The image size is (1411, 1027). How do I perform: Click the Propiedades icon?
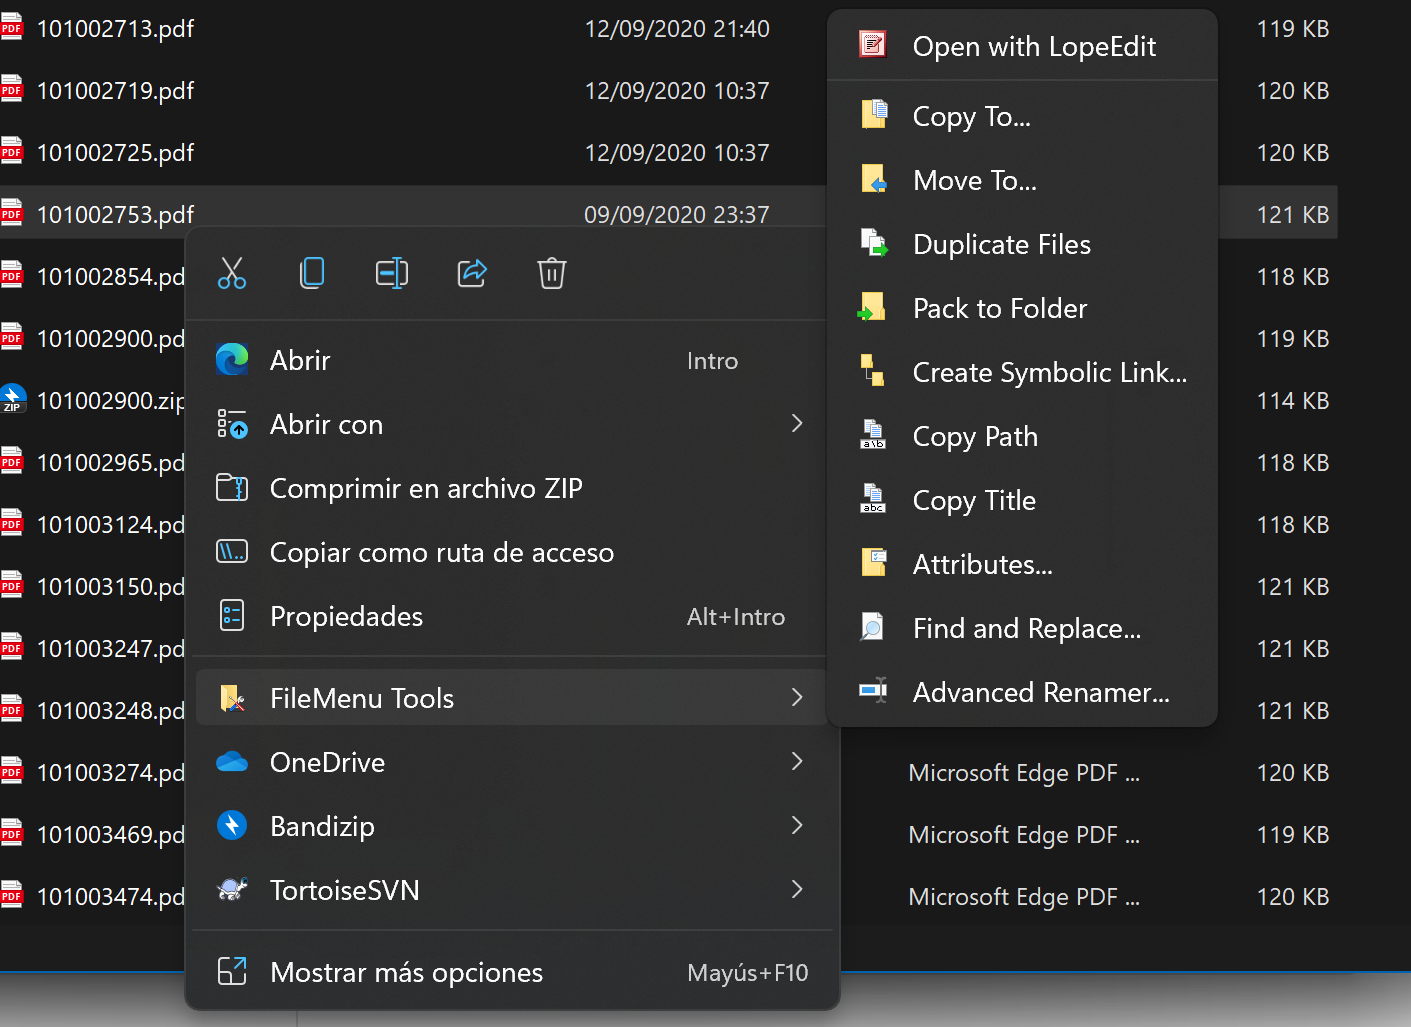pyautogui.click(x=232, y=616)
